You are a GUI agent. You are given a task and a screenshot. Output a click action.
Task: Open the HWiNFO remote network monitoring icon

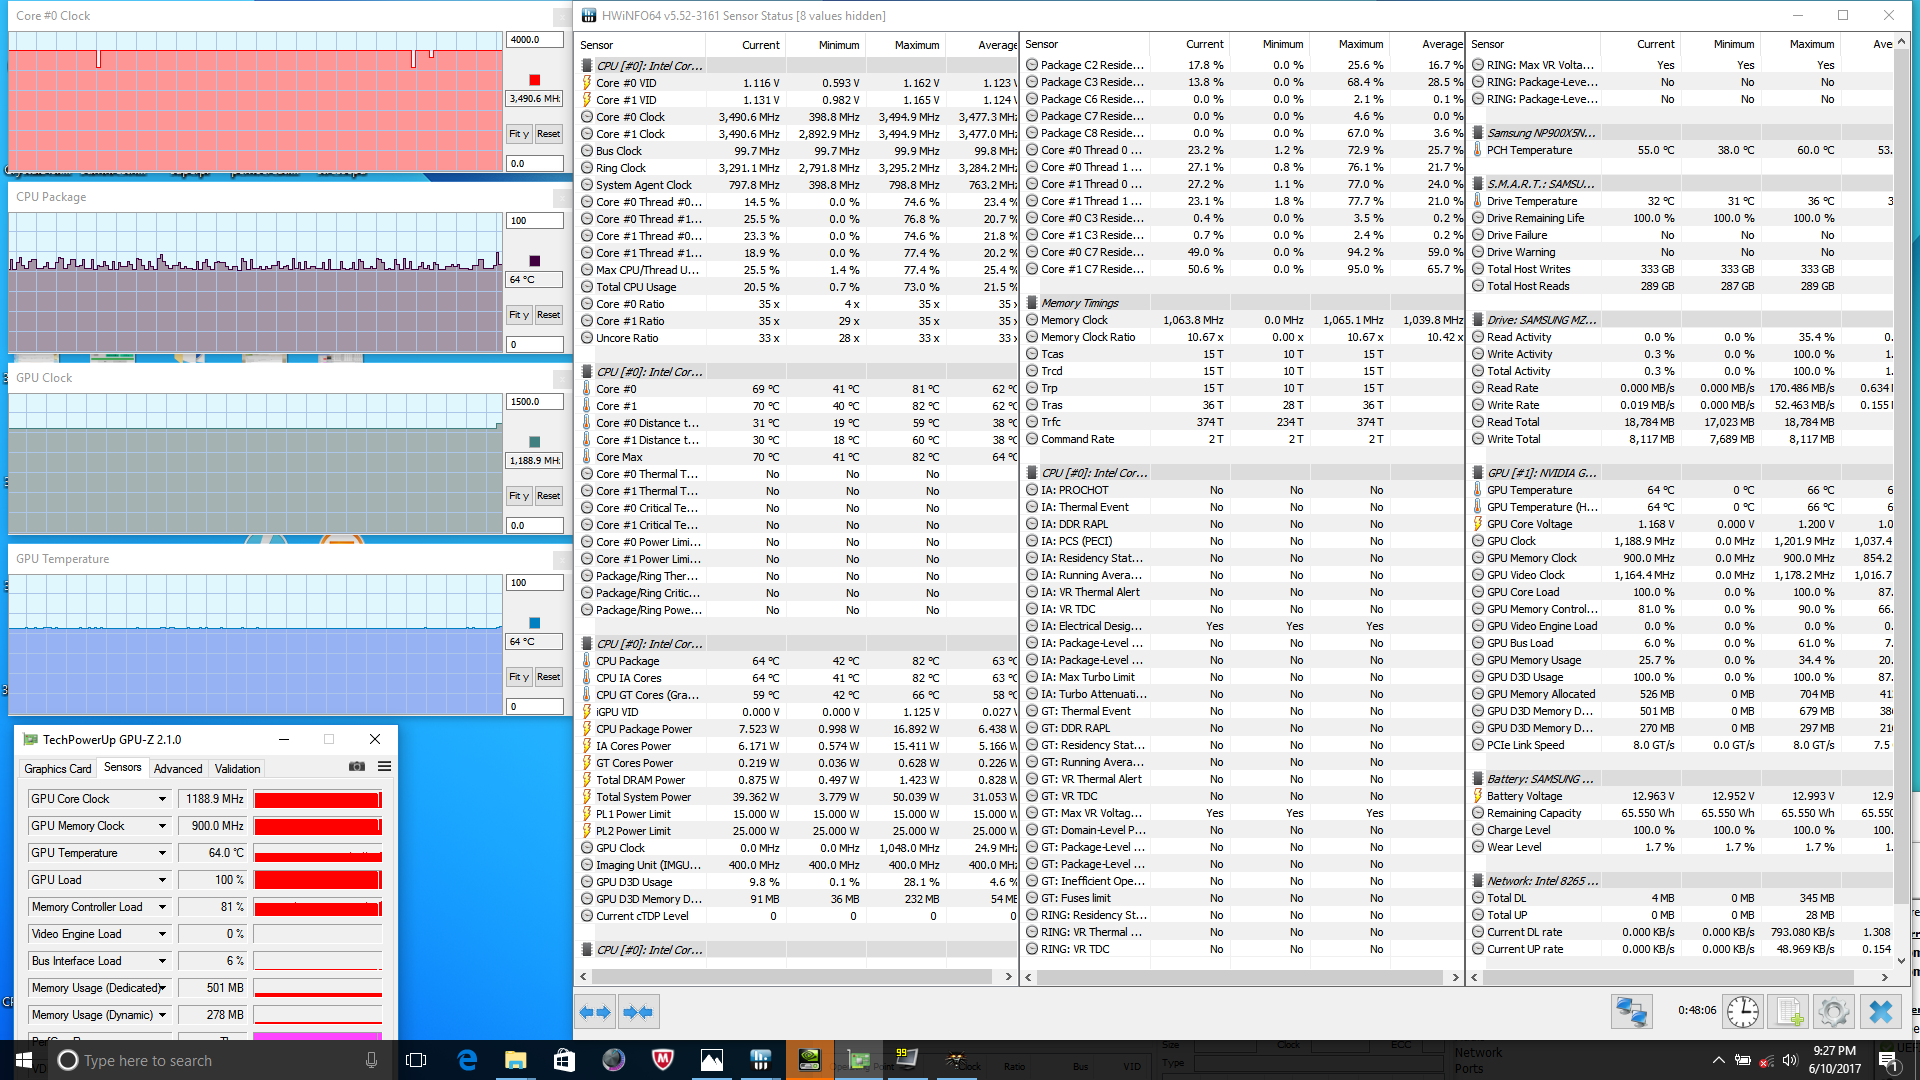click(x=1631, y=1012)
